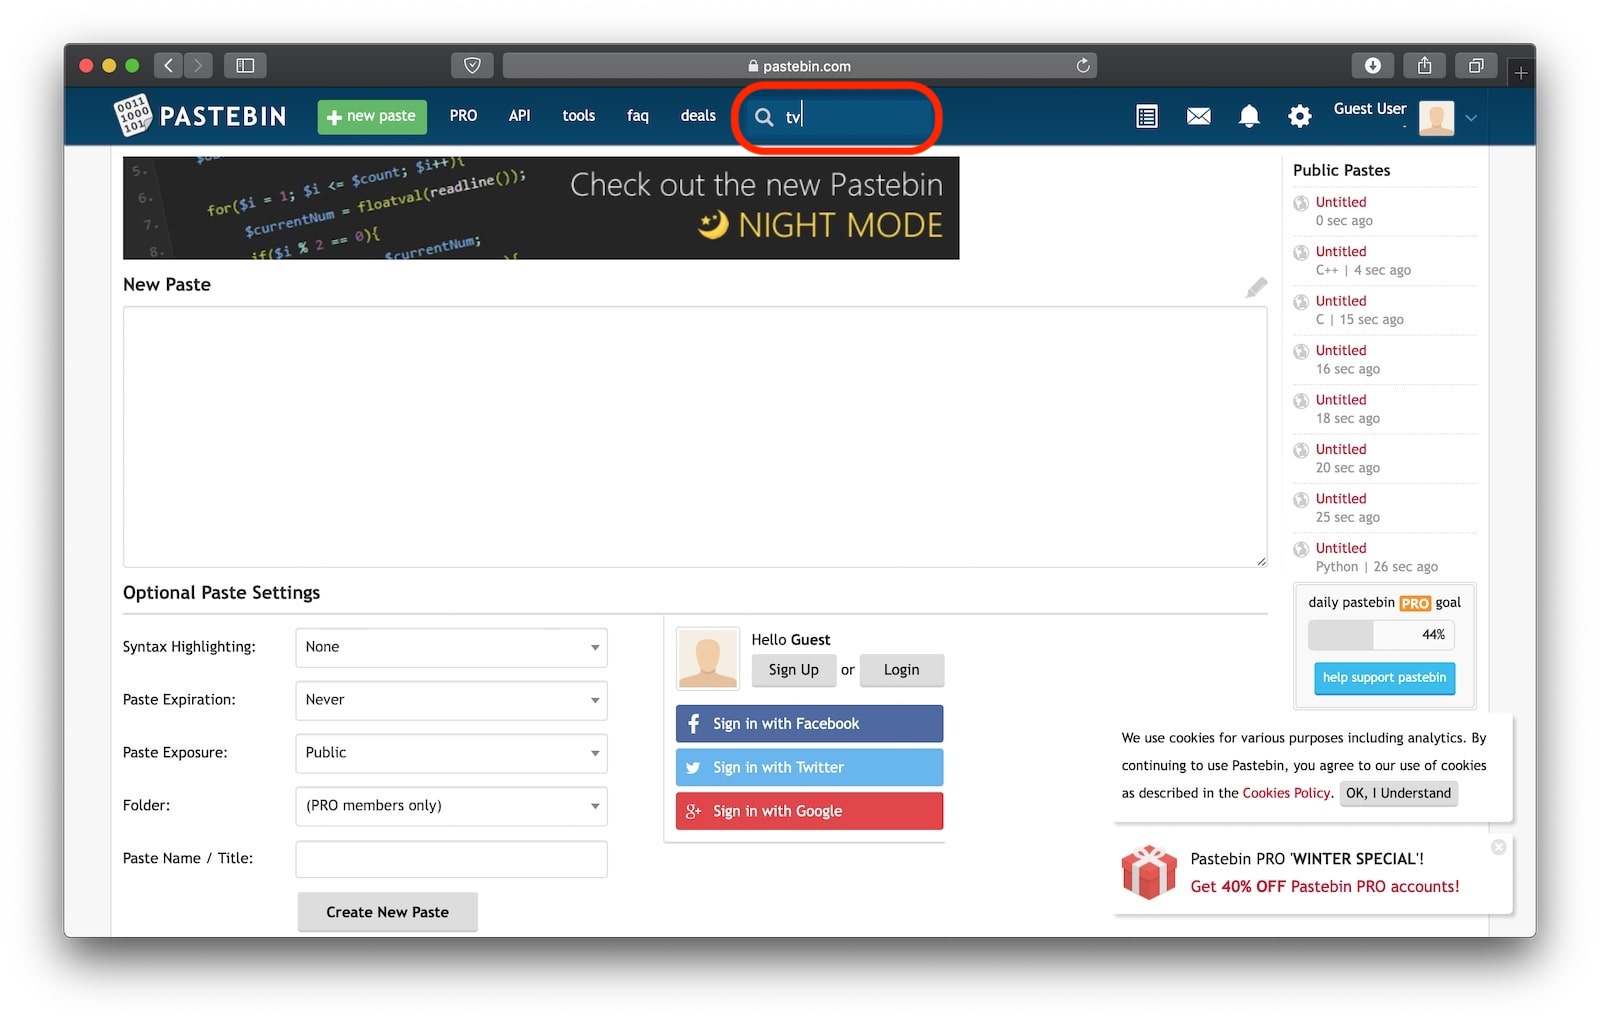Click the pencil icon above paste box
The width and height of the screenshot is (1600, 1022).
1256,288
